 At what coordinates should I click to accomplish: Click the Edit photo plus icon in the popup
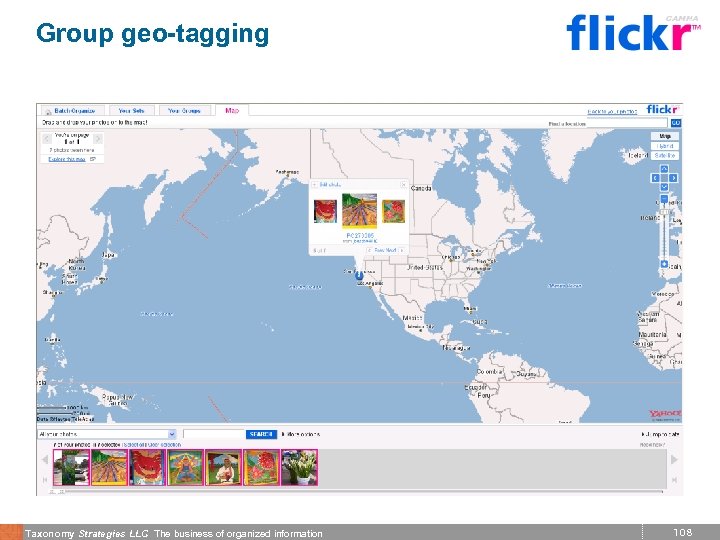(x=315, y=185)
